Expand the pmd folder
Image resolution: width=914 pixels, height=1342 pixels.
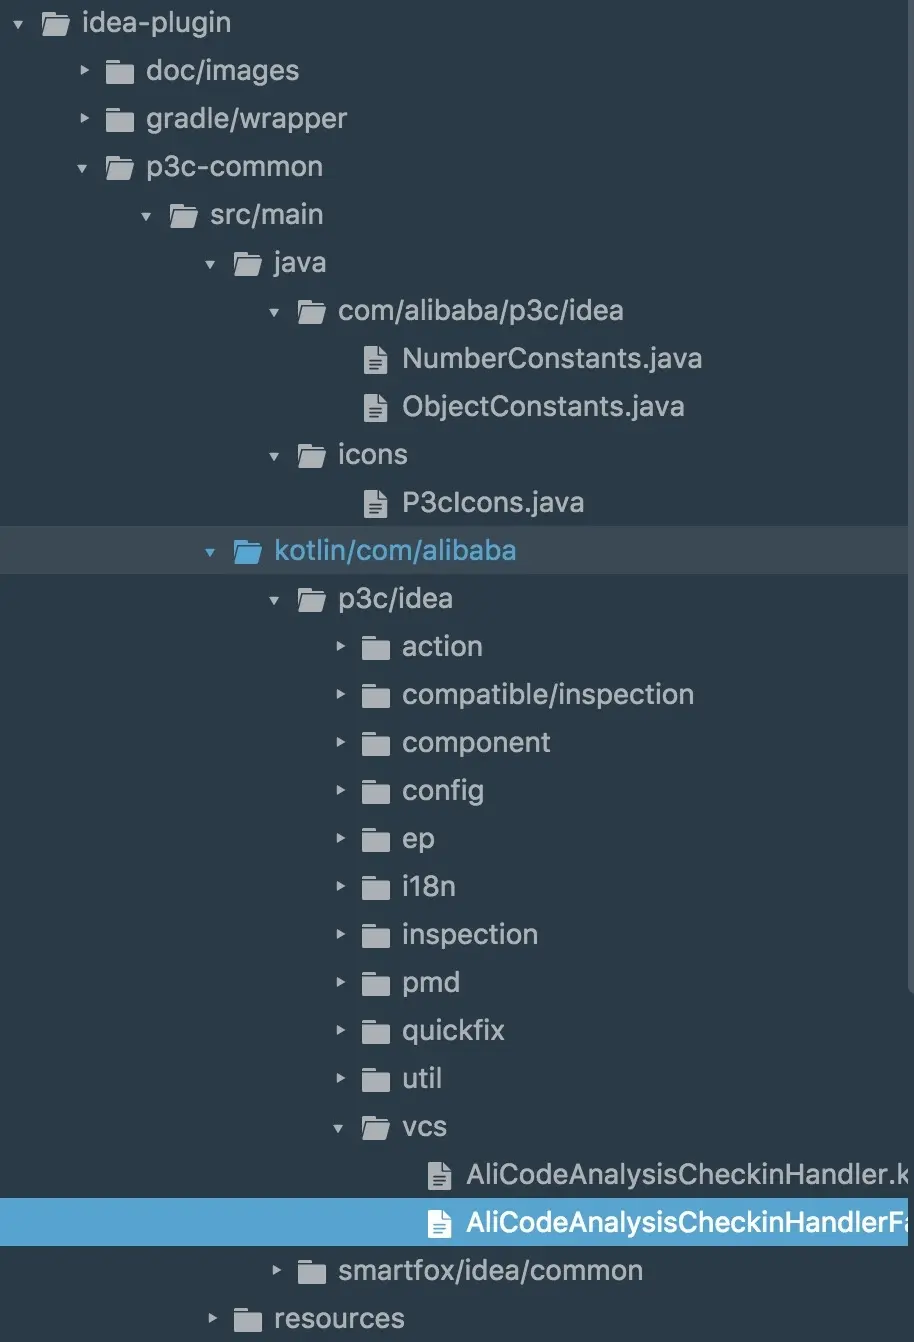click(340, 983)
